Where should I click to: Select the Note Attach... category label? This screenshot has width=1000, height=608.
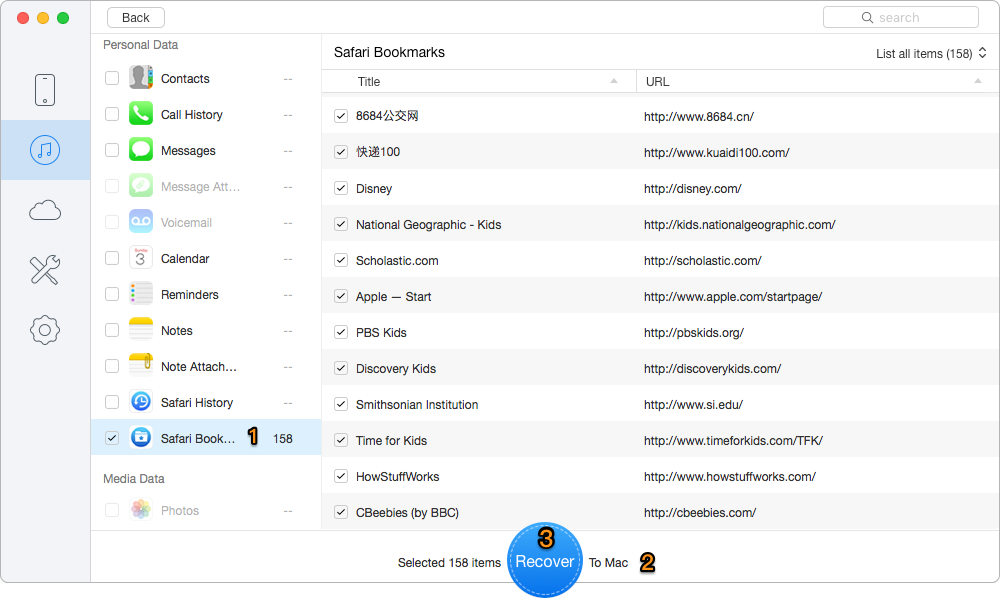coord(198,367)
